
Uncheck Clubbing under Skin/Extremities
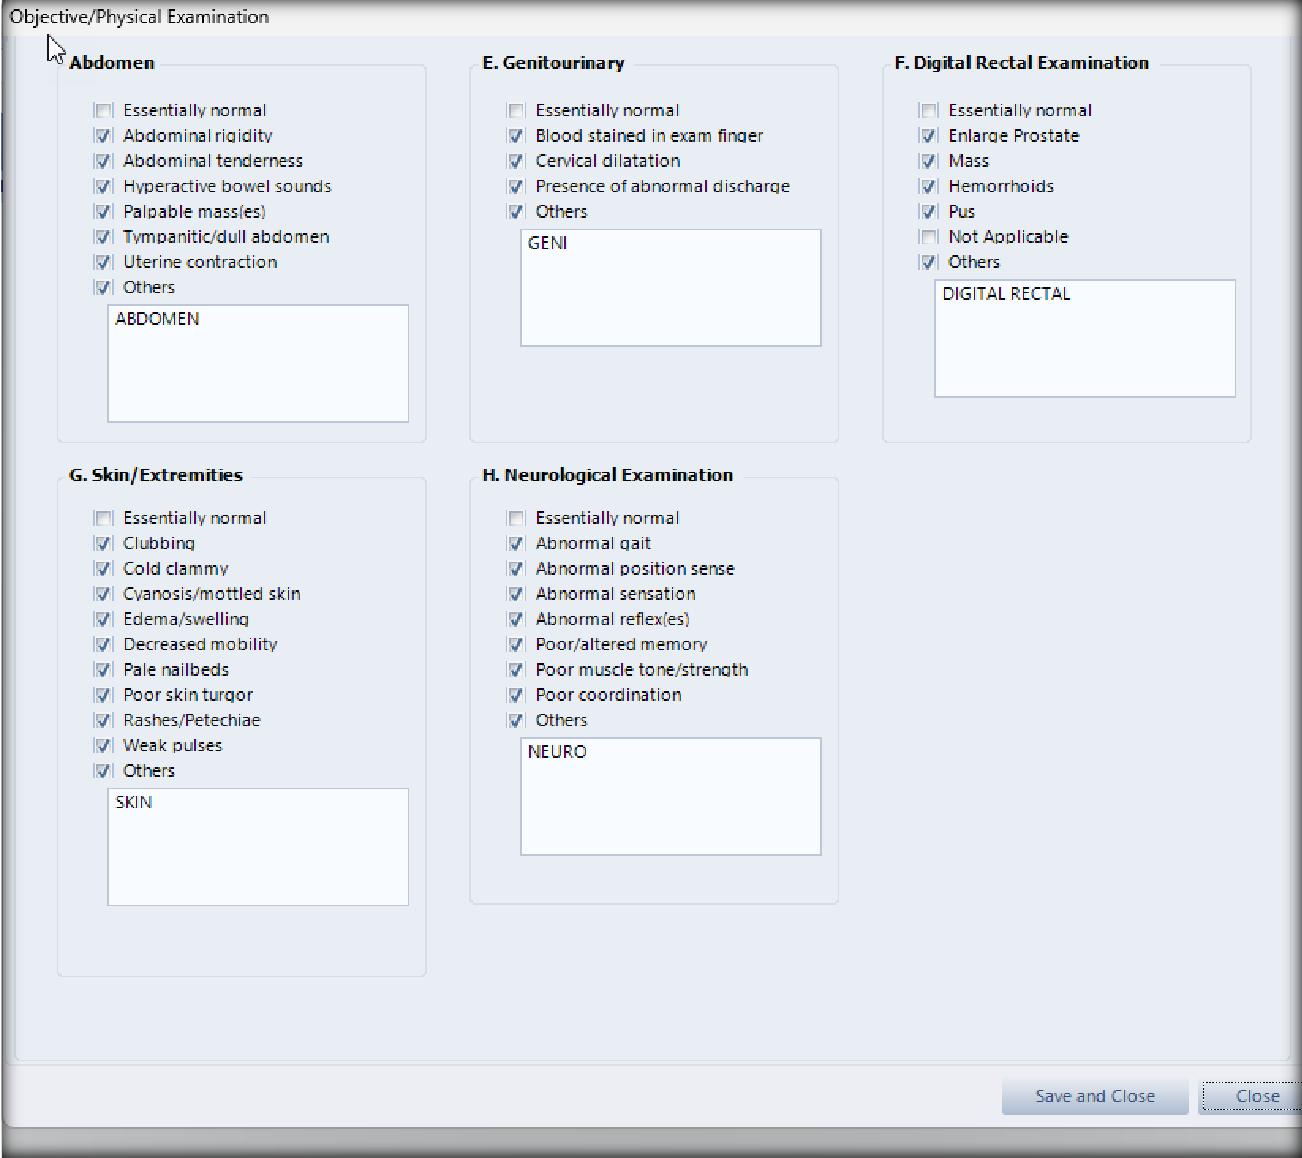click(x=103, y=544)
